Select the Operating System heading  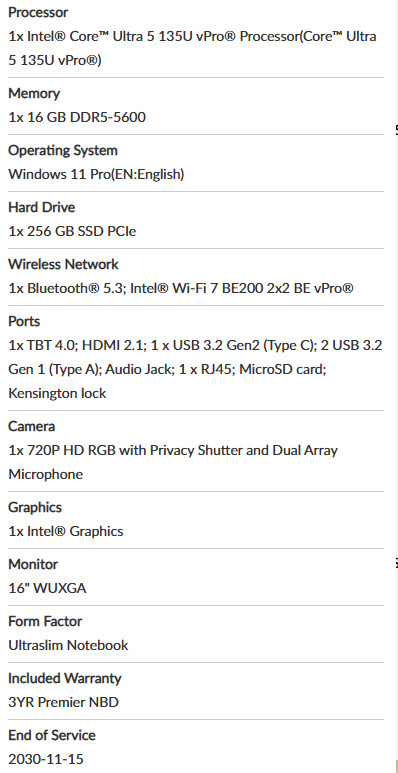click(x=63, y=150)
